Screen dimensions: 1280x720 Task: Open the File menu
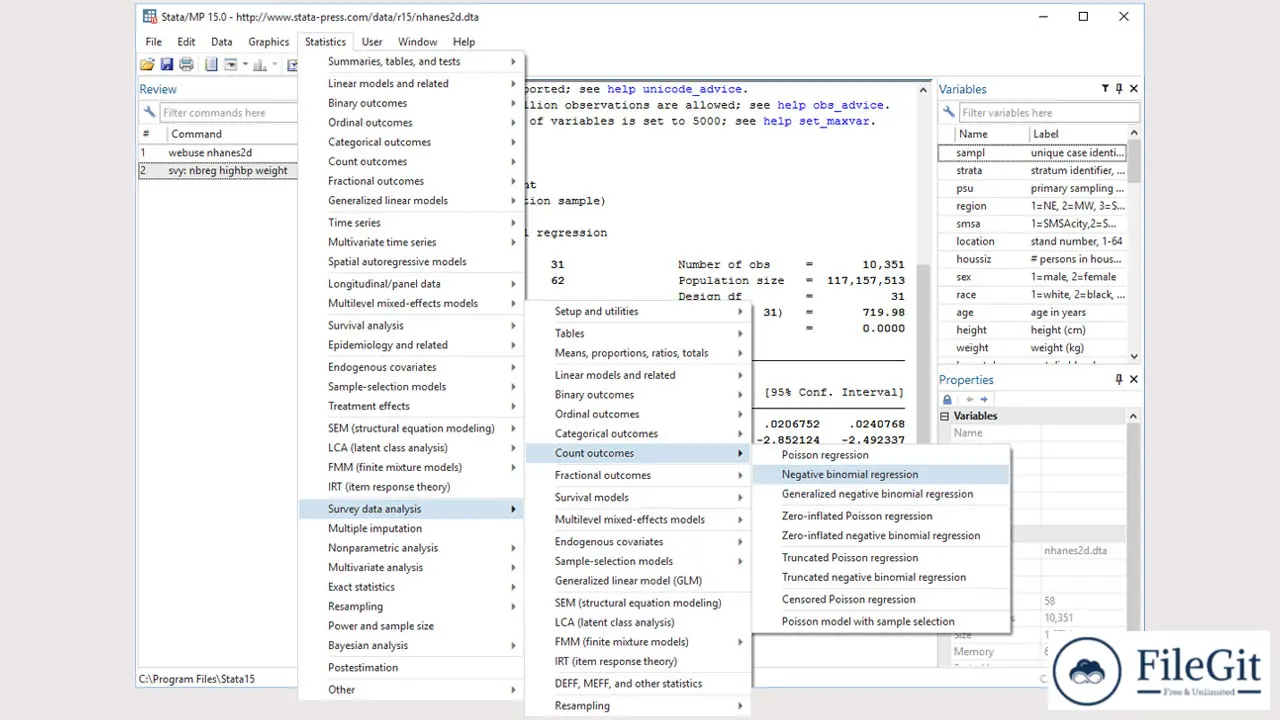click(153, 42)
